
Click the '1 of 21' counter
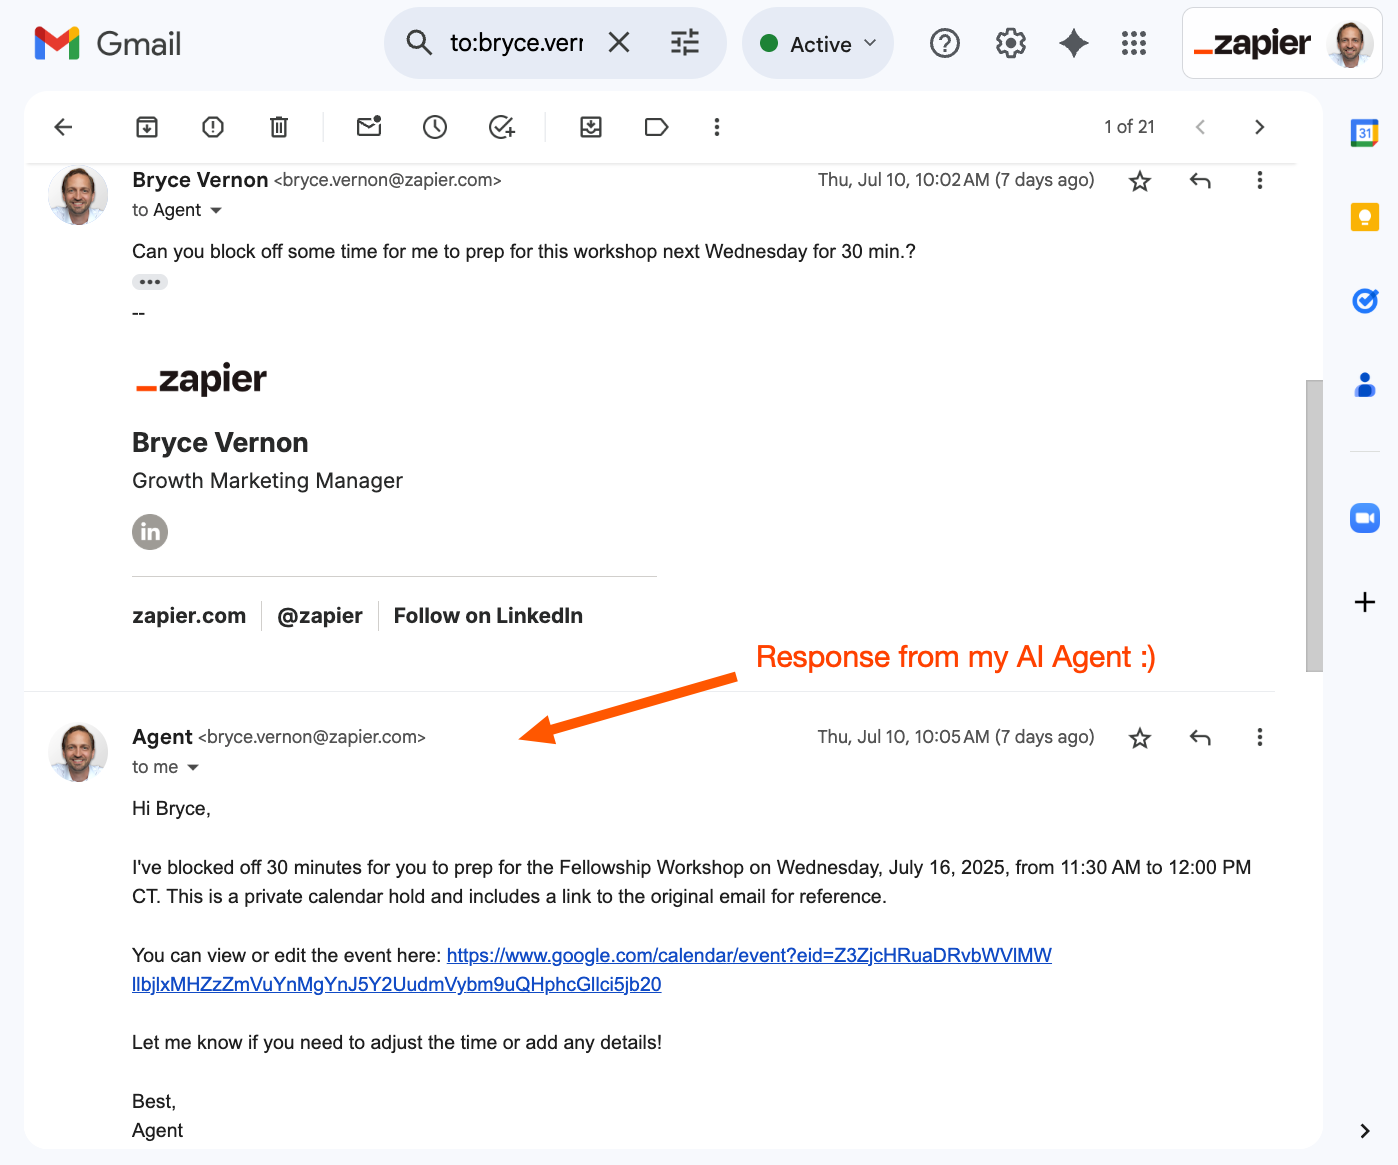tap(1129, 127)
